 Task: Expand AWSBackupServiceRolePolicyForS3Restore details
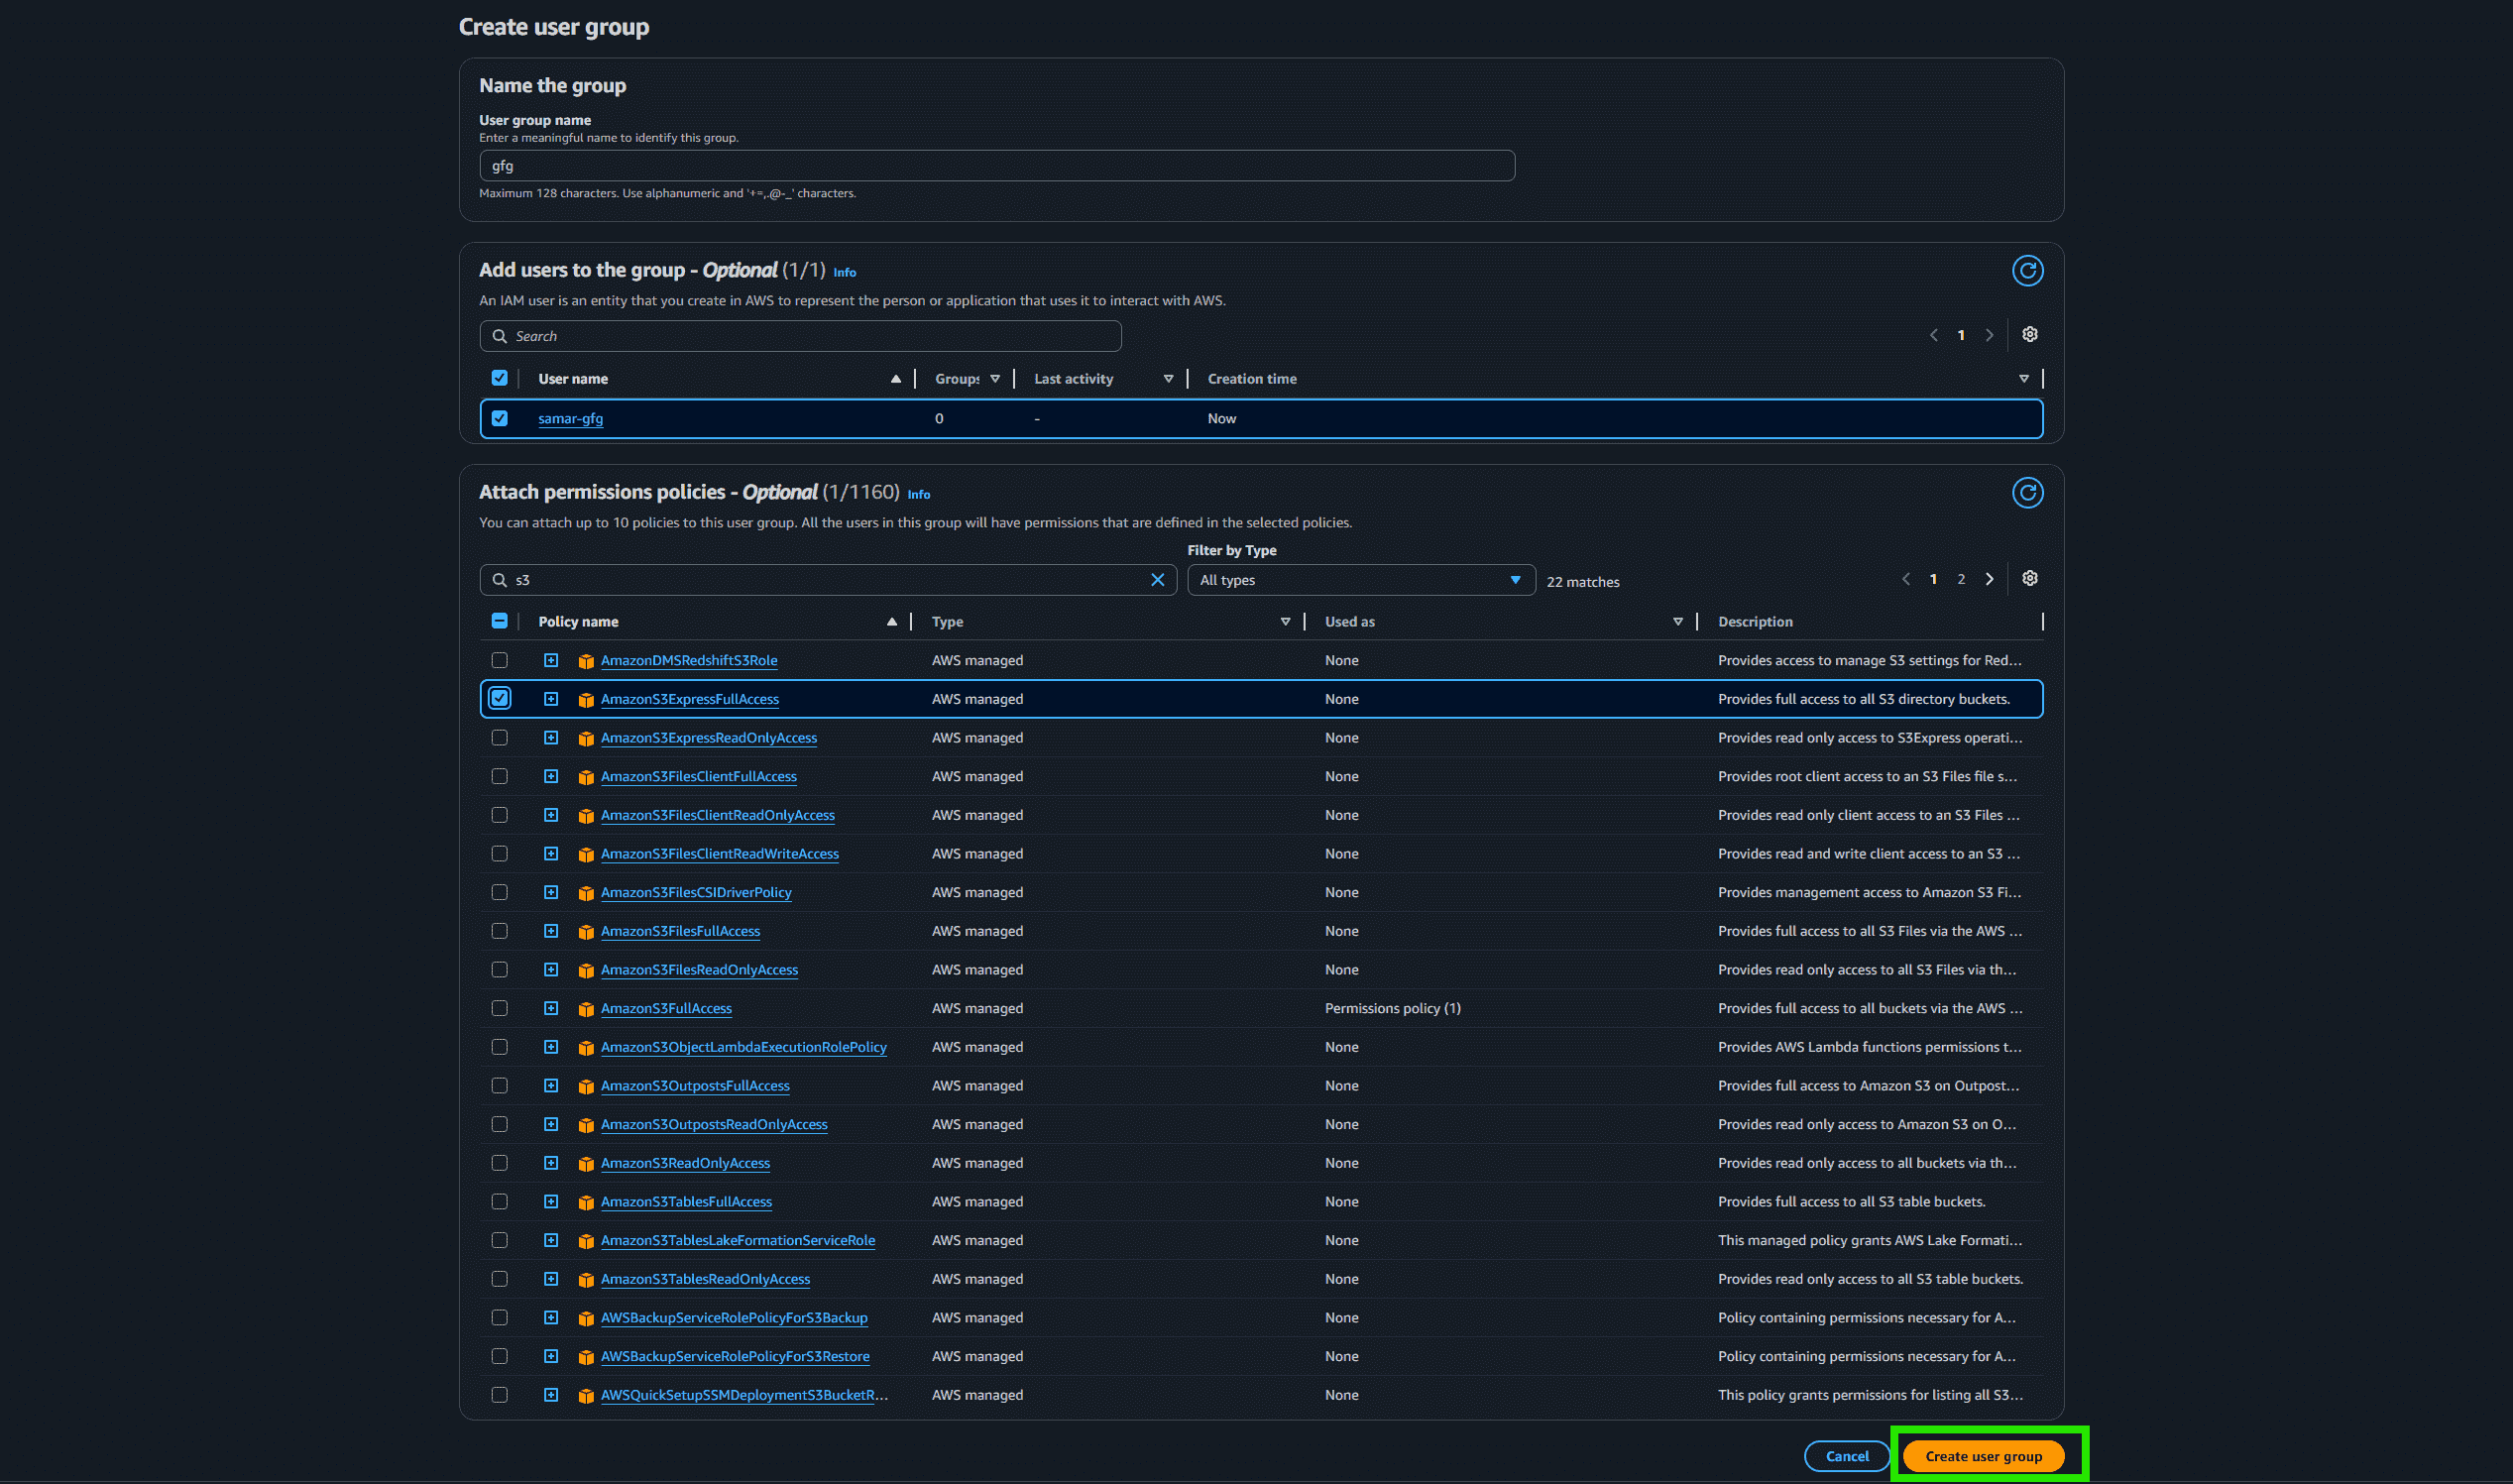pos(550,1356)
